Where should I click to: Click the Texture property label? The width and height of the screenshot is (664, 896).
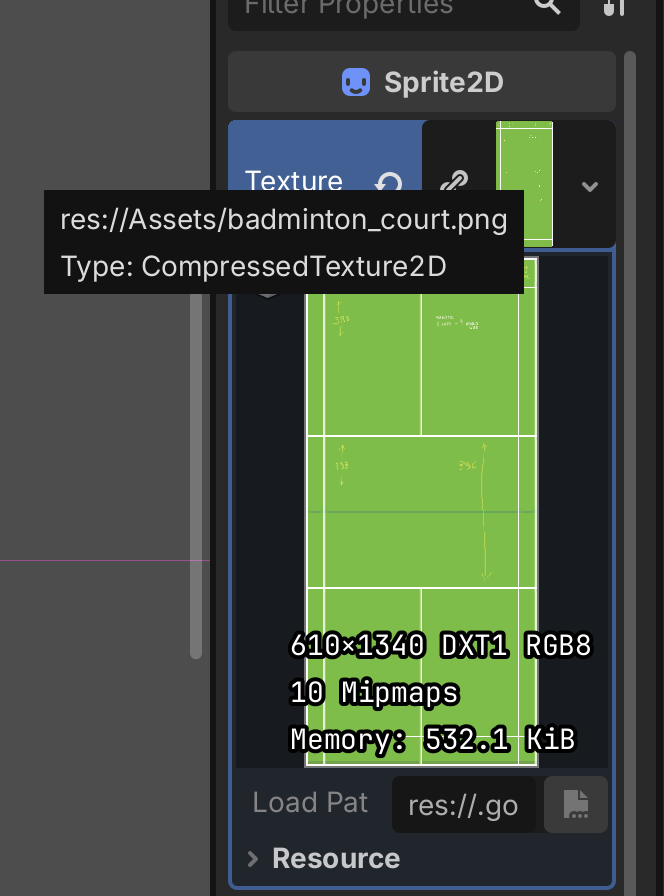(x=293, y=181)
